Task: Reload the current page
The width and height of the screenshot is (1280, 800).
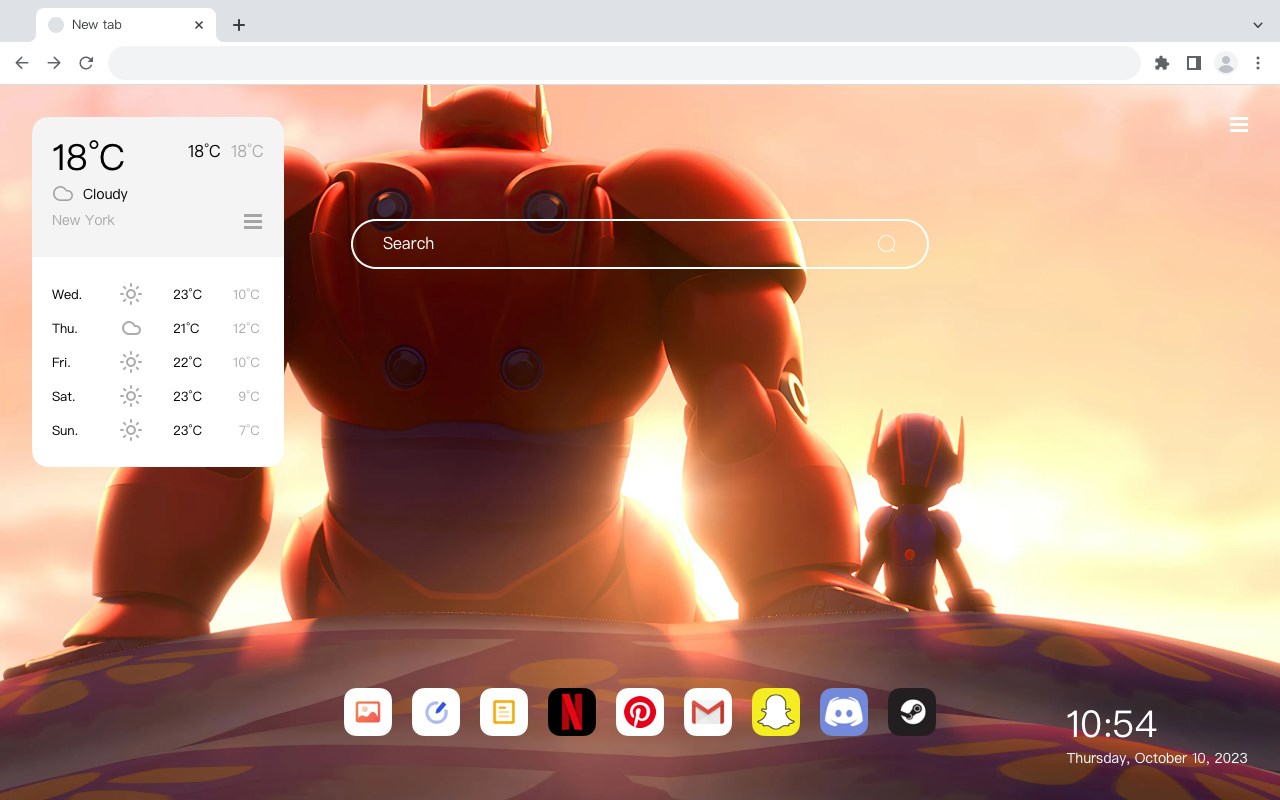Action: (86, 63)
